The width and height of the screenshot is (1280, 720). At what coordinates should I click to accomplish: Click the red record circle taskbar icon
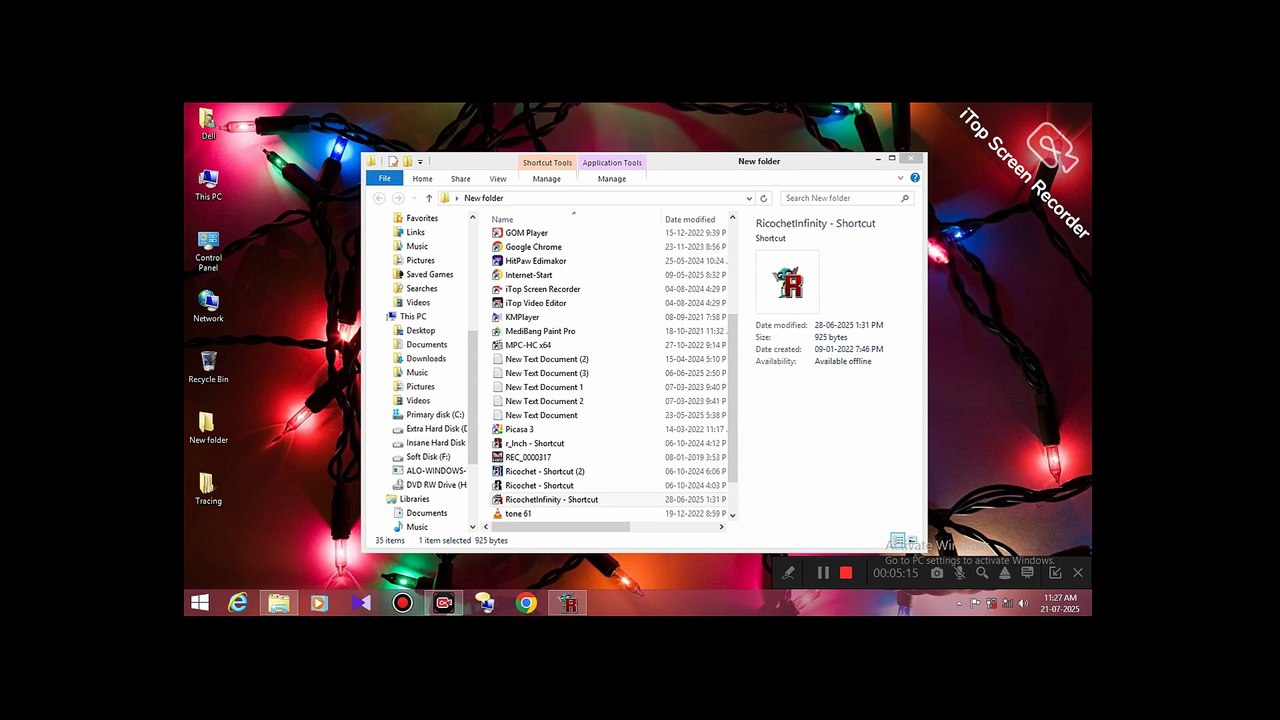tap(403, 603)
